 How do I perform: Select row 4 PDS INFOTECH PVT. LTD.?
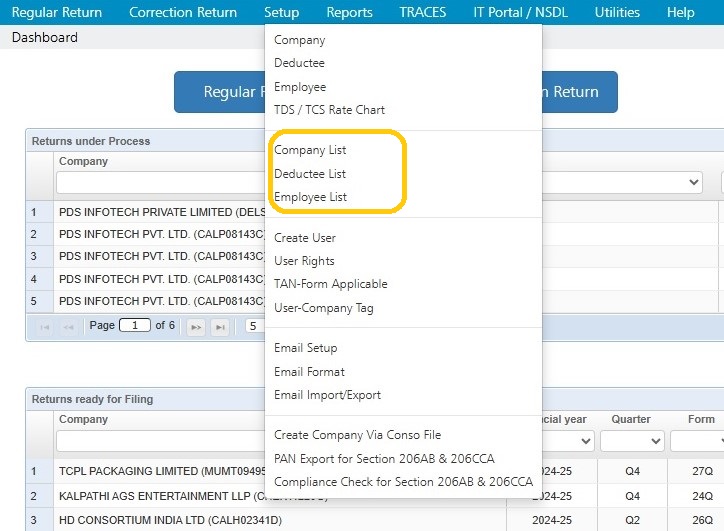point(161,279)
